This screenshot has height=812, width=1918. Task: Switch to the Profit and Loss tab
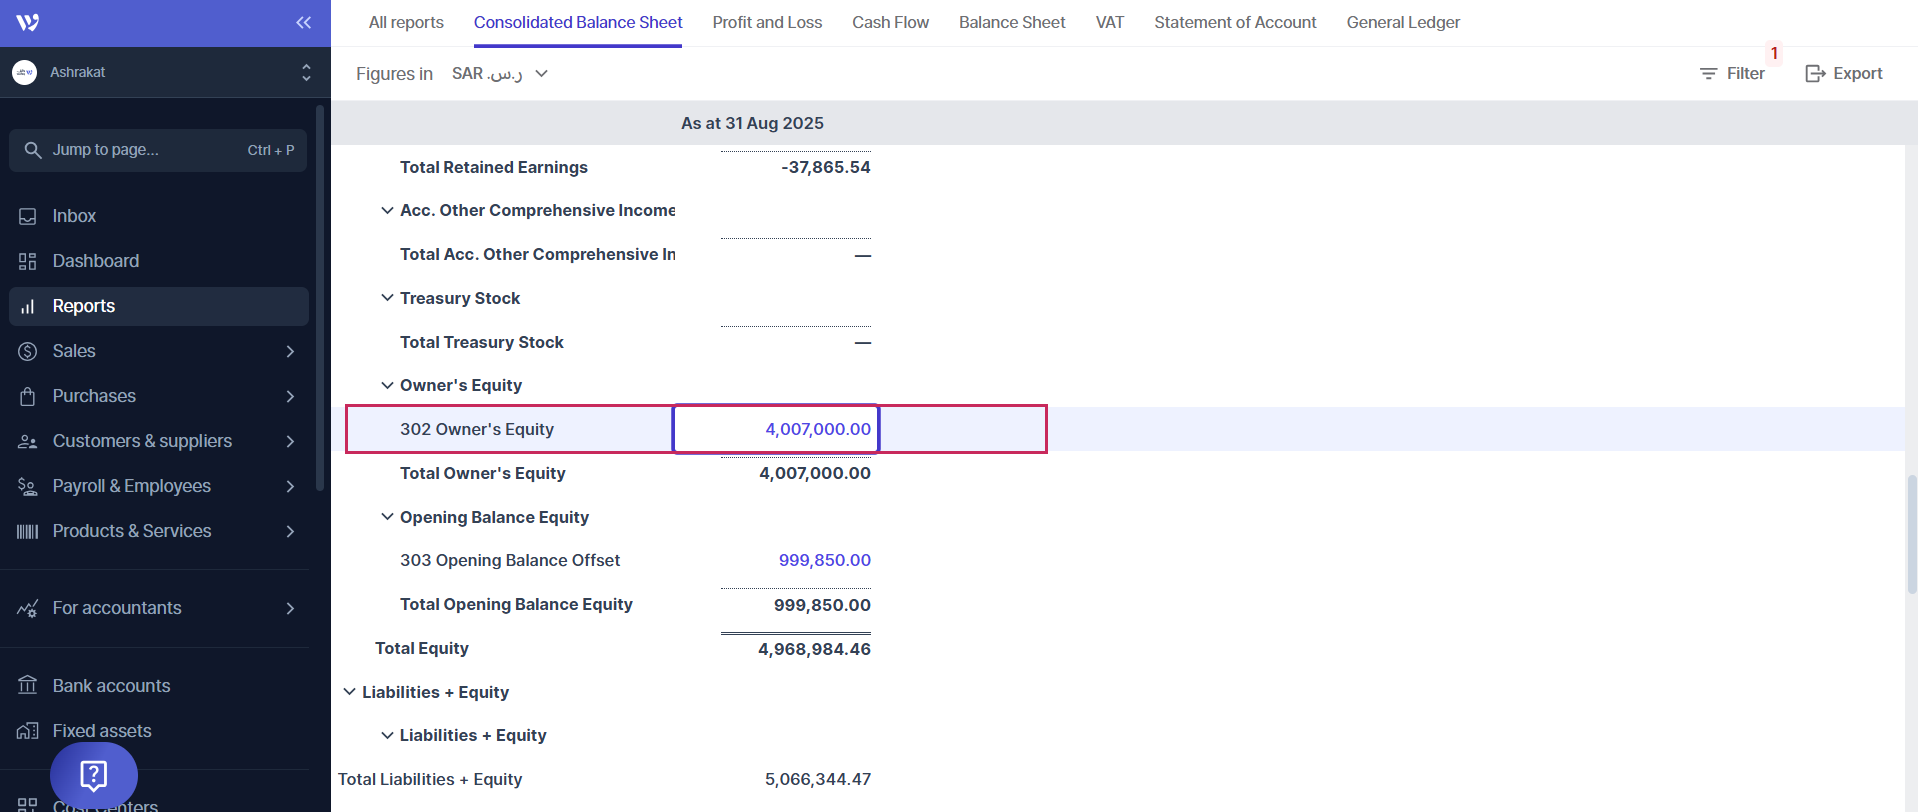coord(767,22)
